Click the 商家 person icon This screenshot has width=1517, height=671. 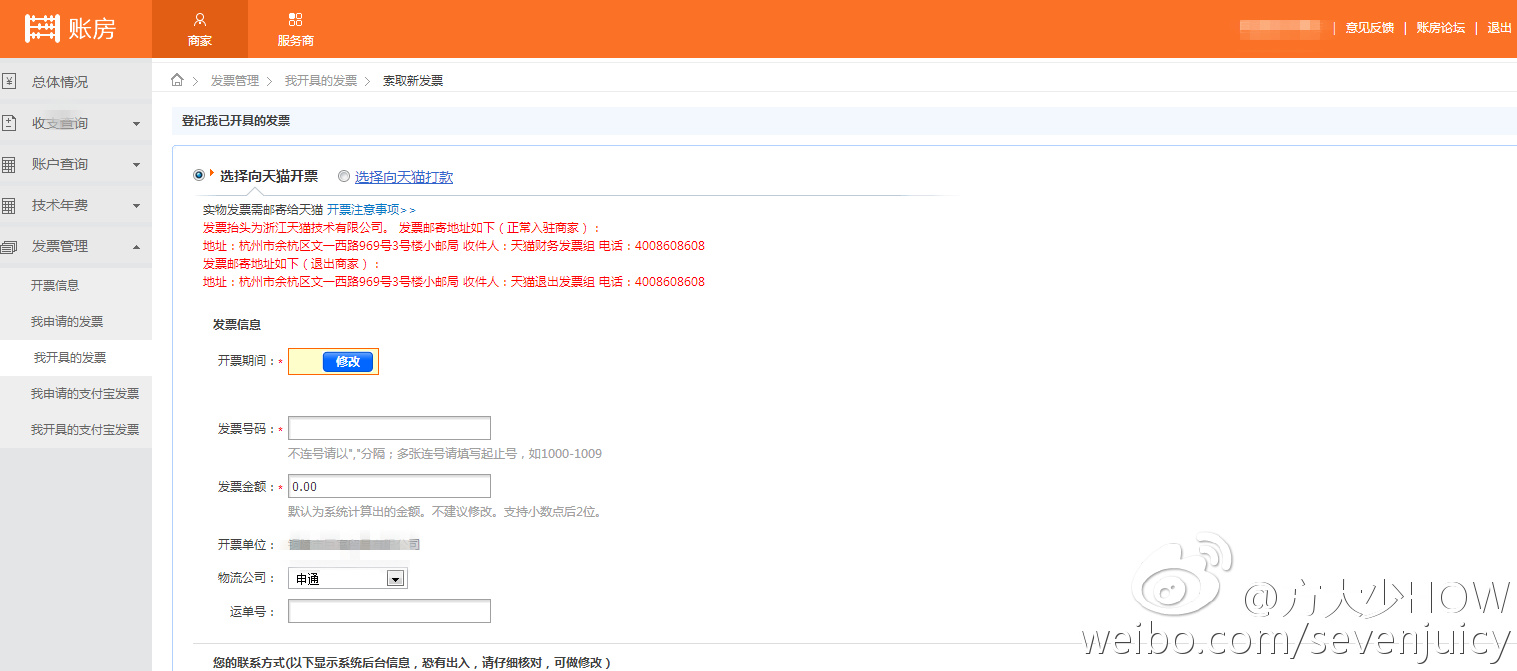[x=200, y=19]
